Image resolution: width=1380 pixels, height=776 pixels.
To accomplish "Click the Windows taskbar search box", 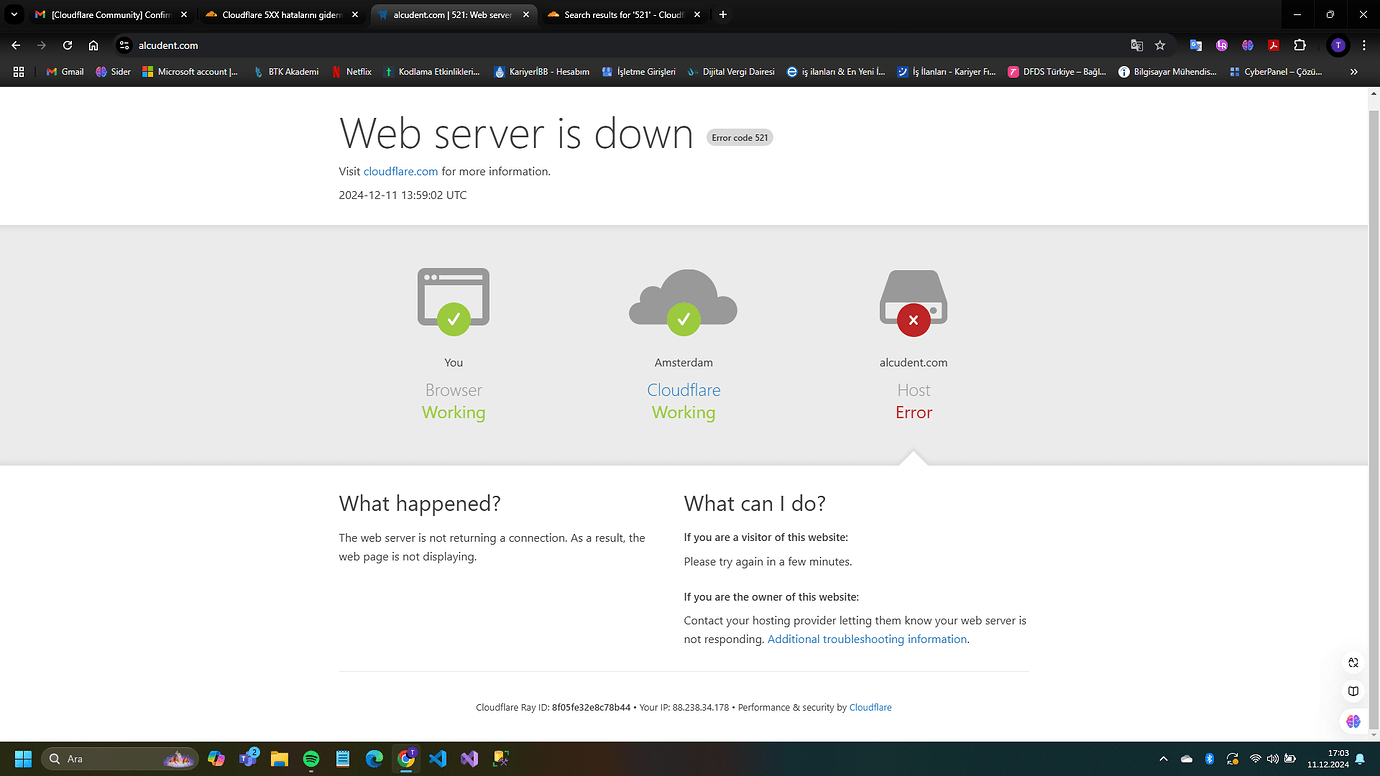I will [x=118, y=759].
